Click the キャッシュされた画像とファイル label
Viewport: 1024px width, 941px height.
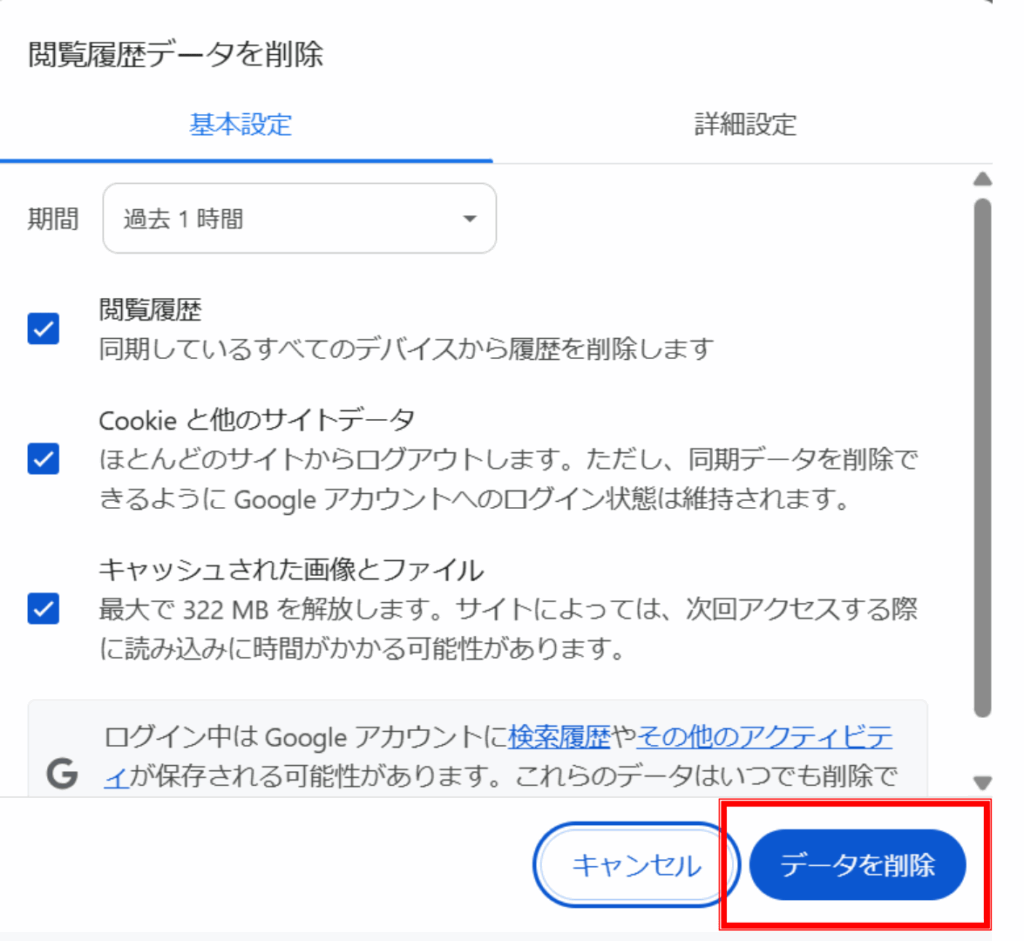[291, 570]
